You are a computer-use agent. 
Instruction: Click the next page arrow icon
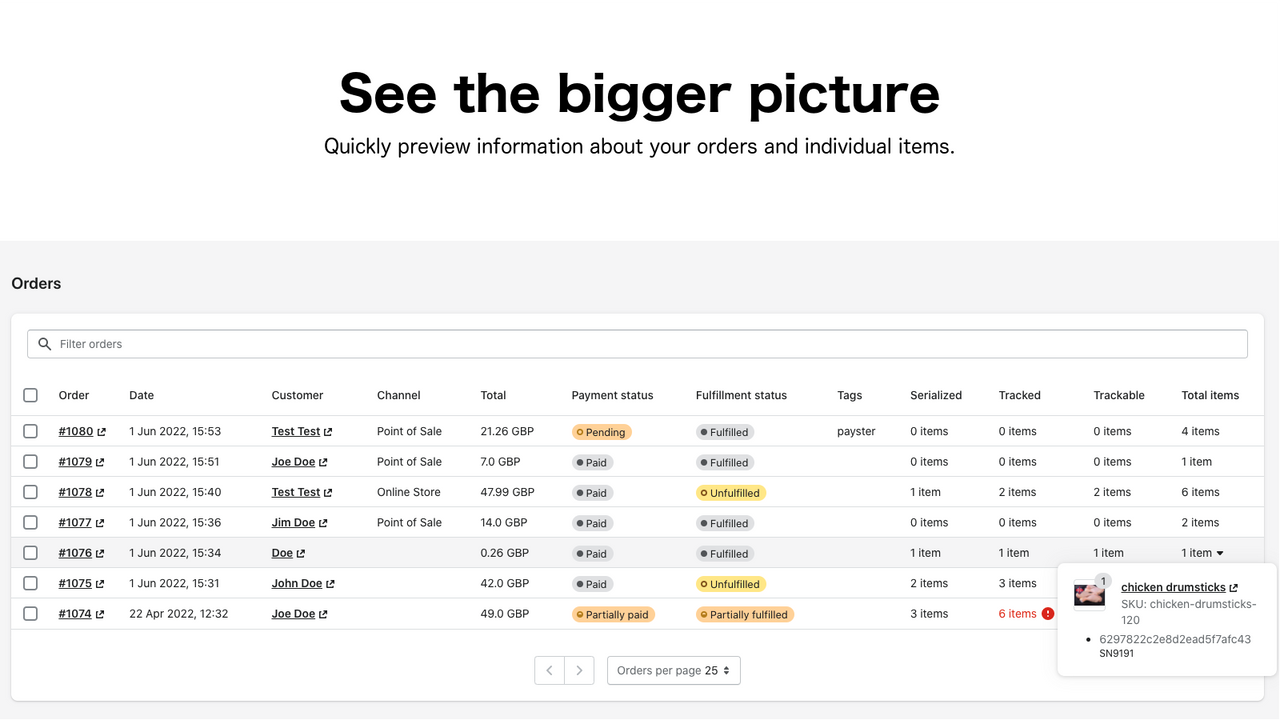pos(579,670)
